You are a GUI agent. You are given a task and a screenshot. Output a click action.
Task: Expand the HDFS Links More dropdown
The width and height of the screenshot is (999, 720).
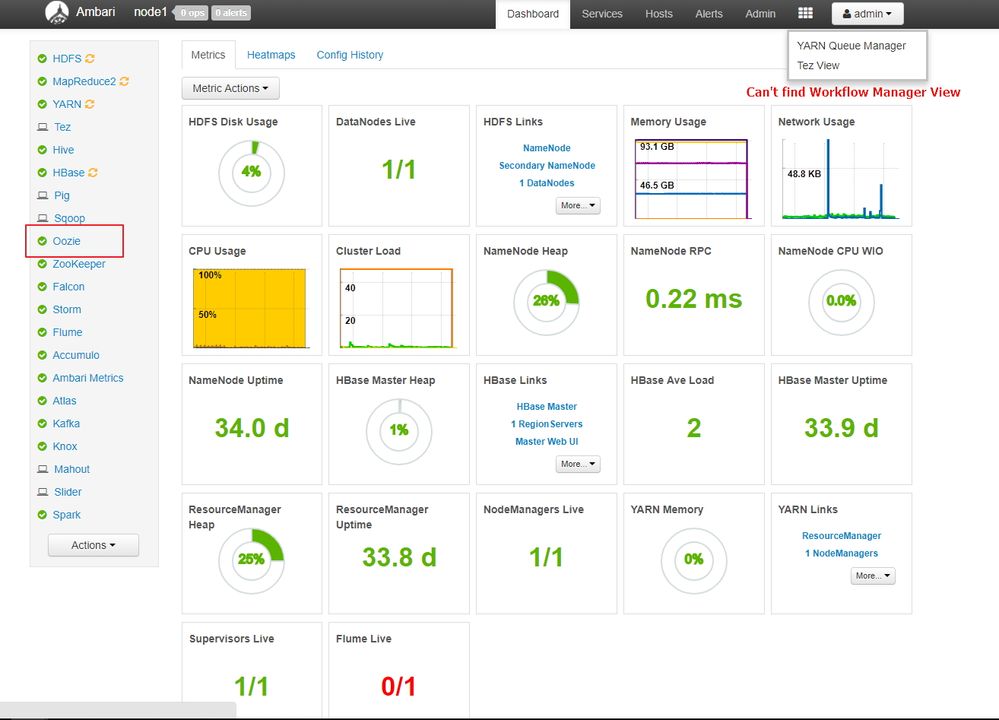point(578,205)
